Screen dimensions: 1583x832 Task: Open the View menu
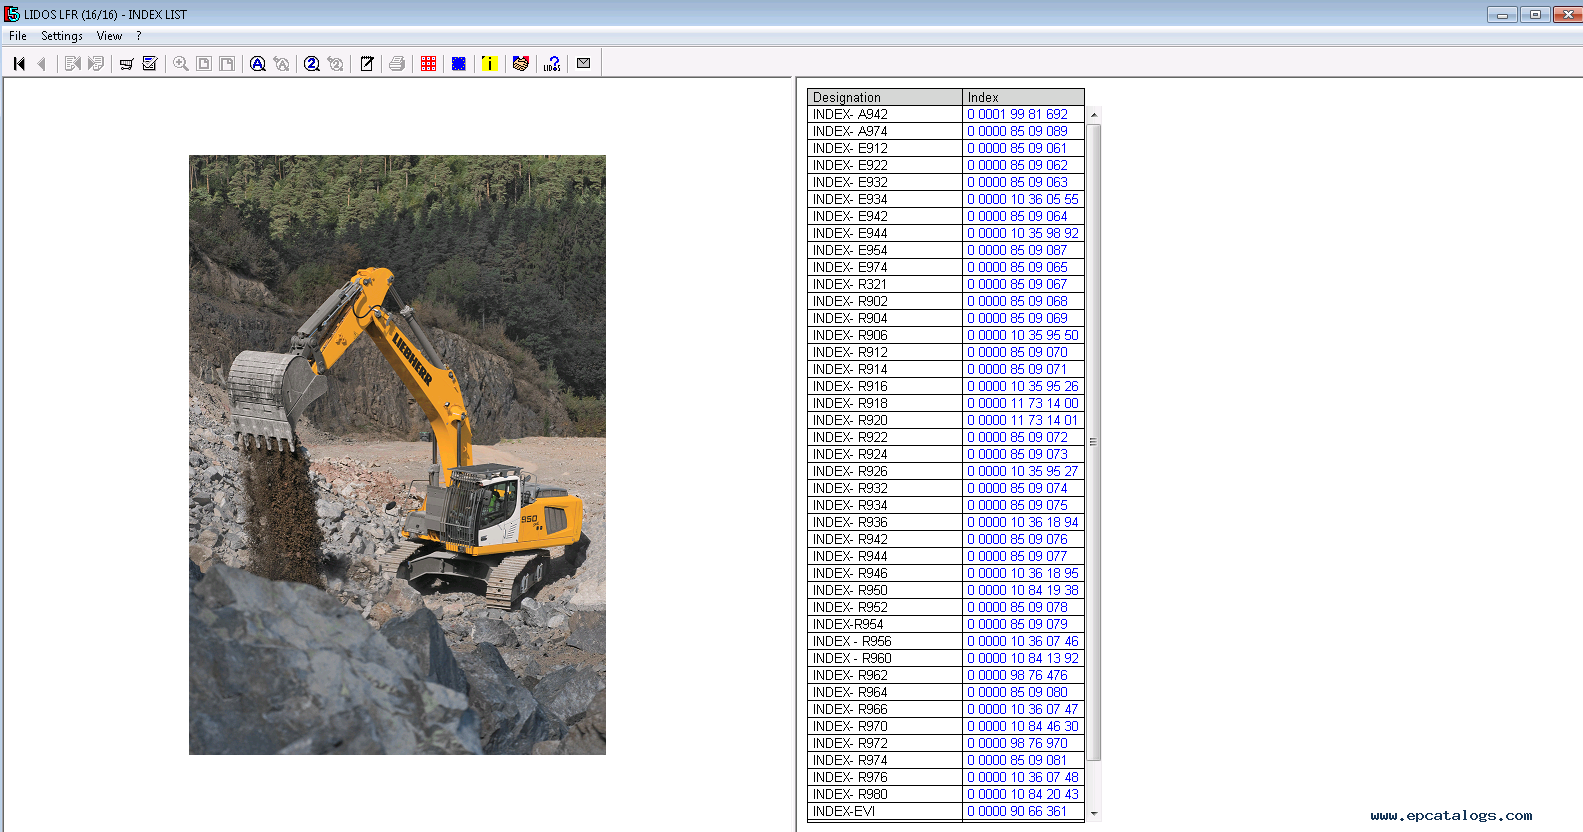click(109, 36)
